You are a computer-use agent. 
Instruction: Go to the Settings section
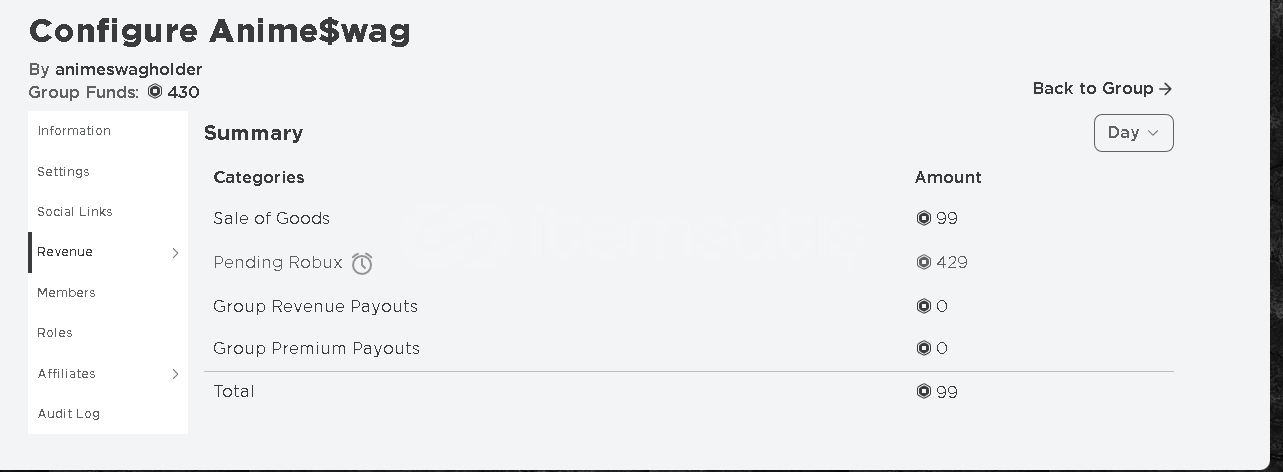63,172
